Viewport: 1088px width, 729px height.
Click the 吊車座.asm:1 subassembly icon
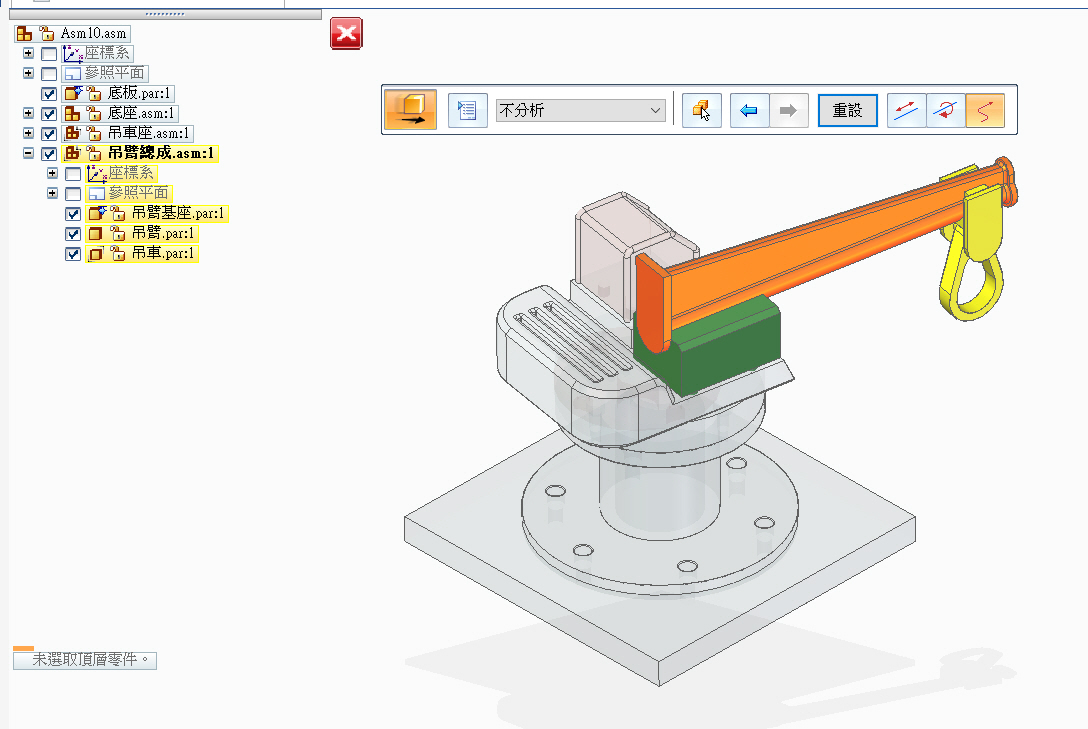click(72, 133)
